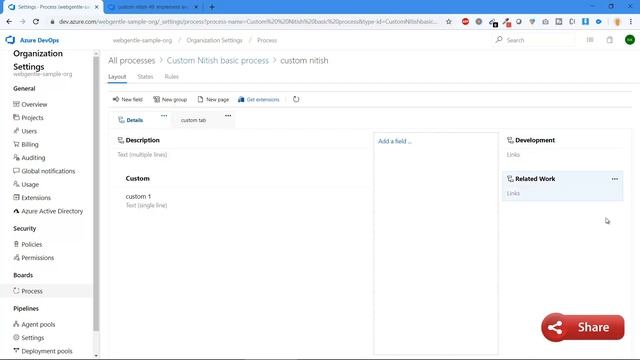Image resolution: width=640 pixels, height=360 pixels.
Task: Click the marketplace bag icon in the header
Action: (610, 40)
